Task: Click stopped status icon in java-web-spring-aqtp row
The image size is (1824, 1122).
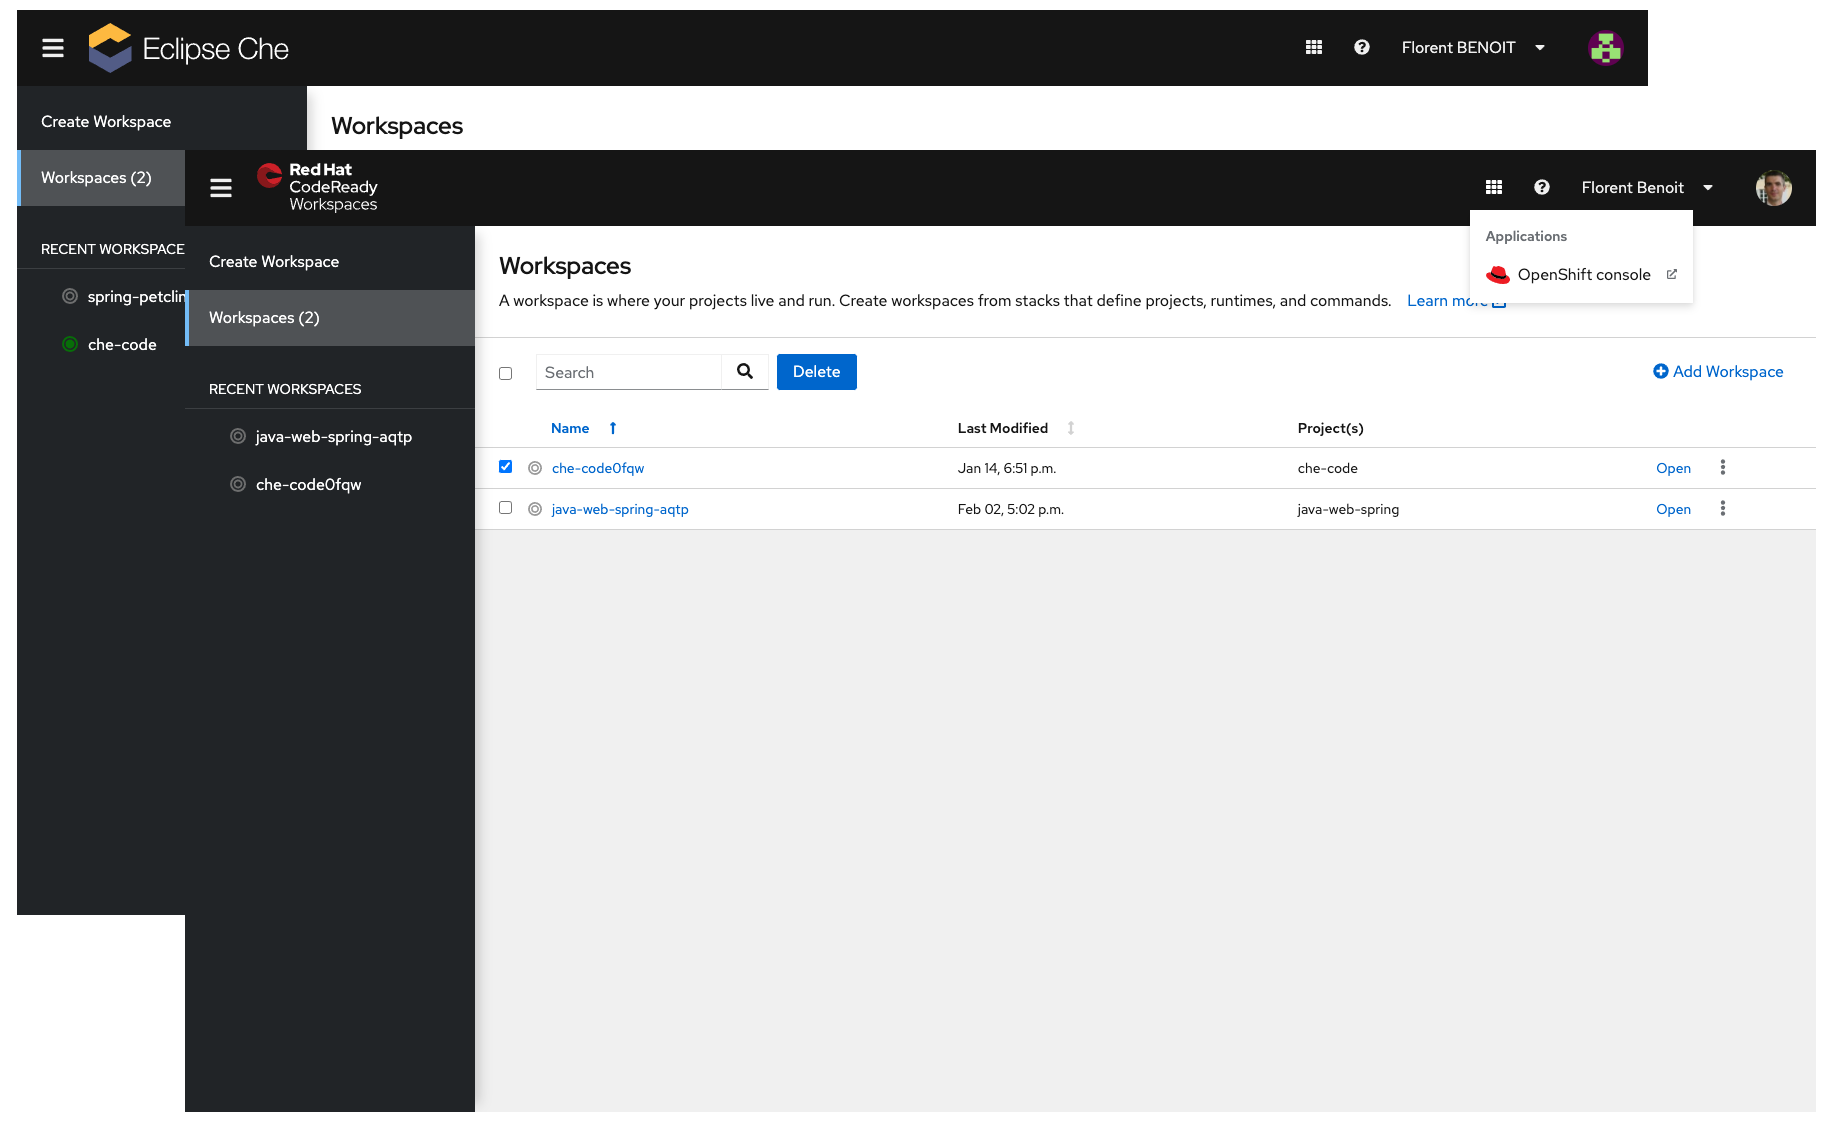Action: click(x=535, y=509)
